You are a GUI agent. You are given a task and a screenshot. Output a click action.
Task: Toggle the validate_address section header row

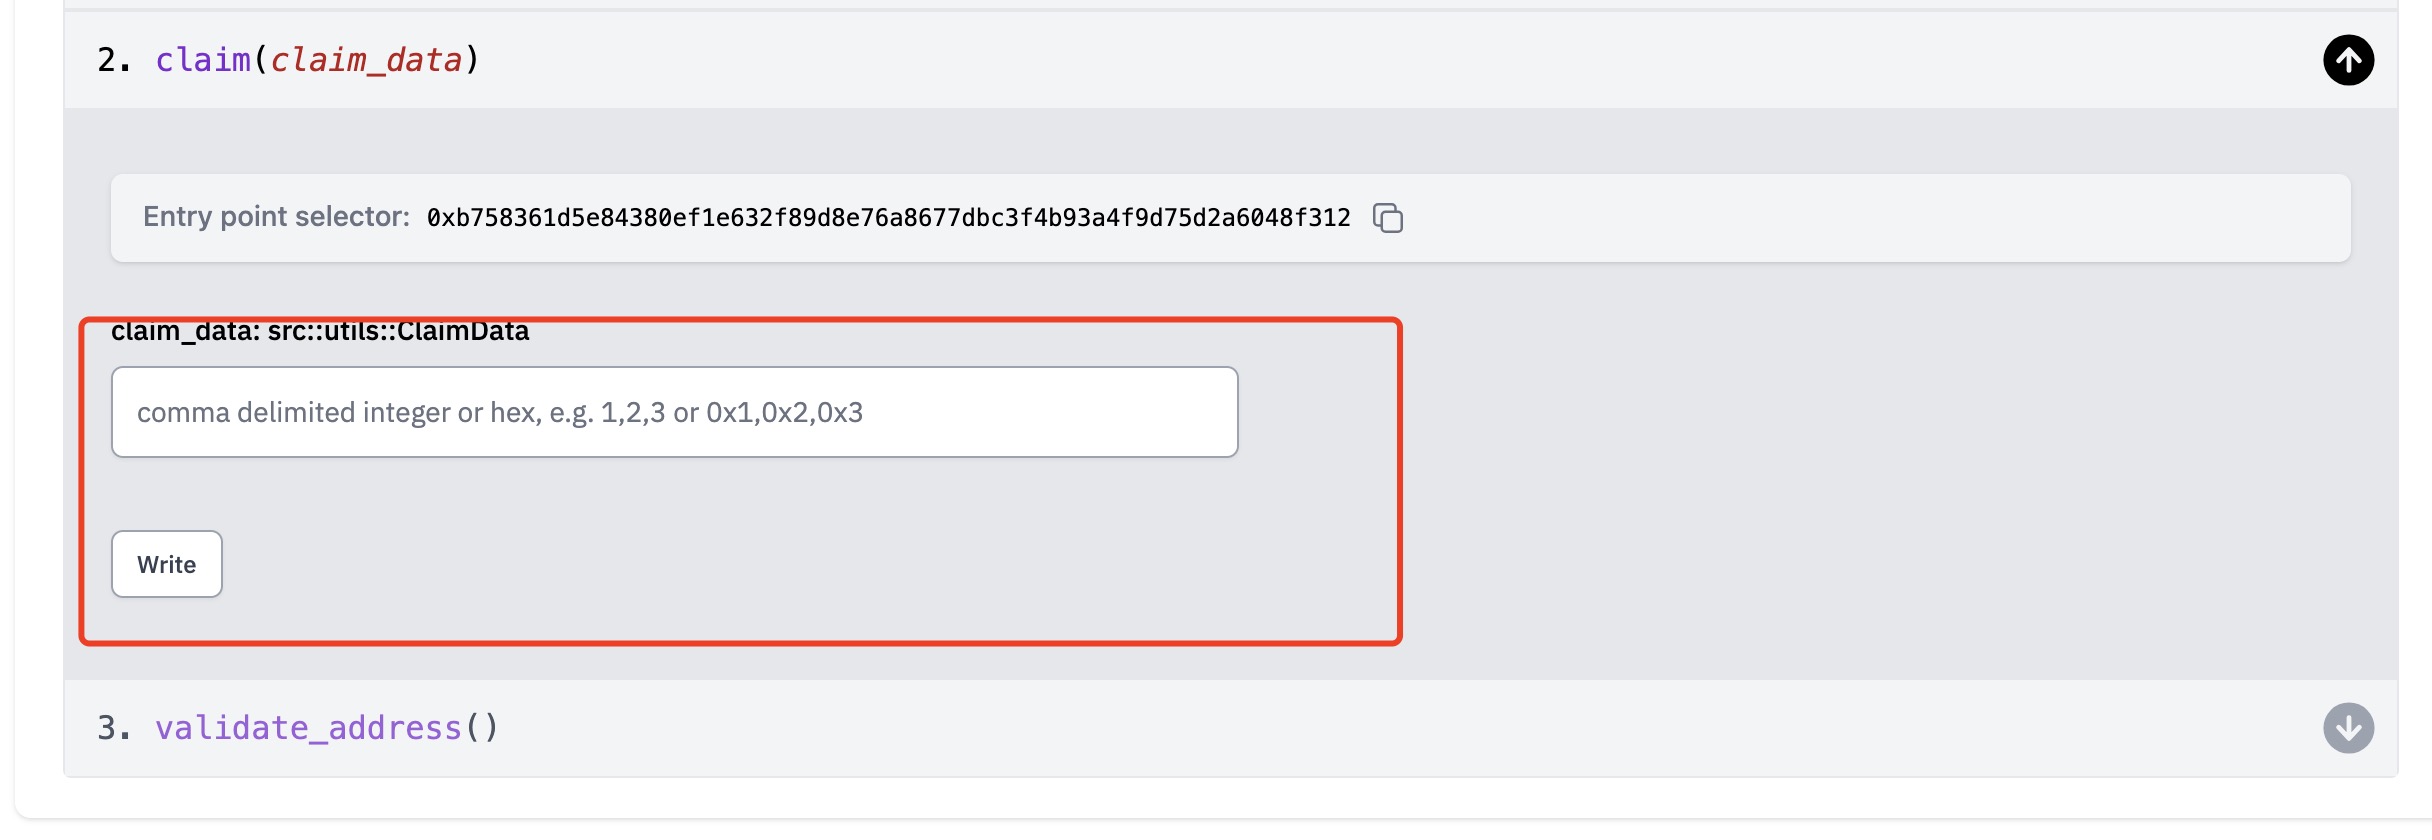tap(1230, 728)
